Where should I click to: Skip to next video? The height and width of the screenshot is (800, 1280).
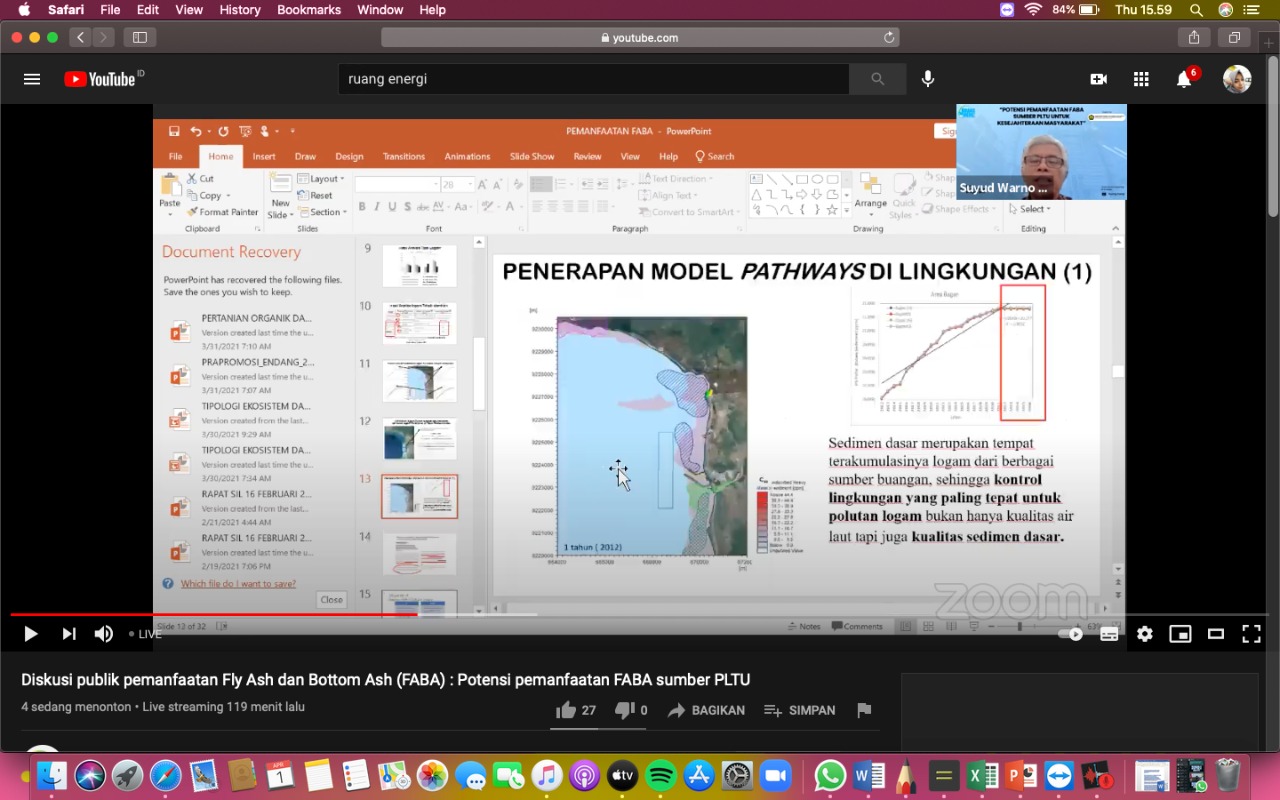68,634
